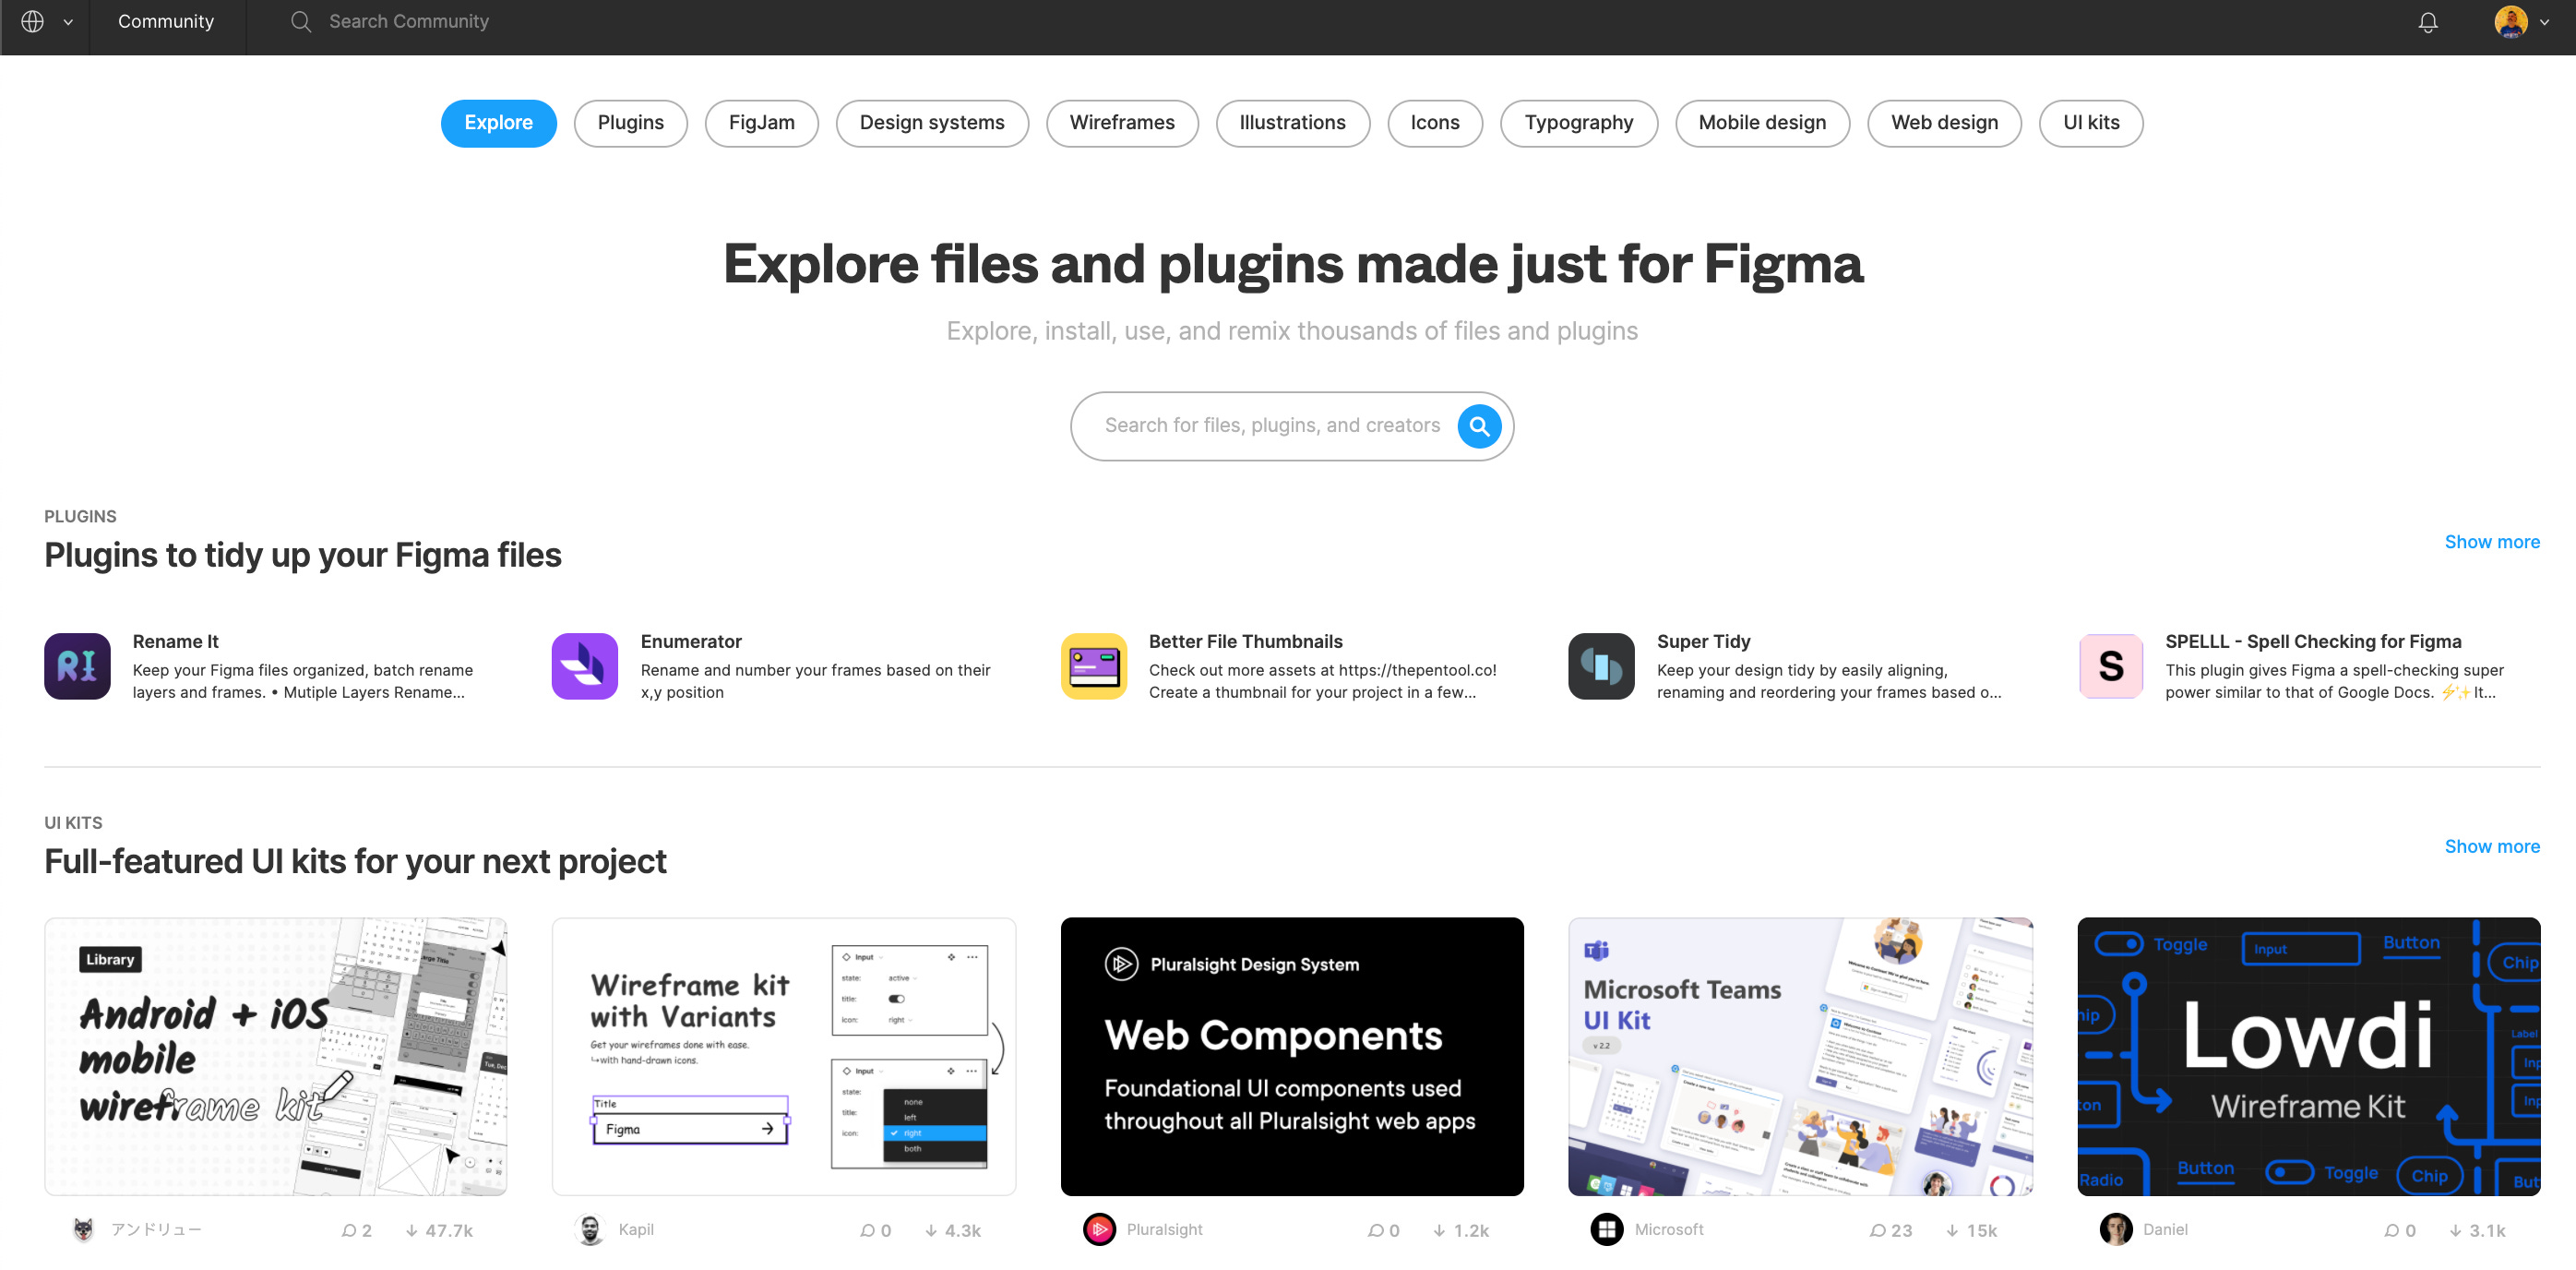Open Android + iOS mobile wireframe kit thumbnail

pyautogui.click(x=275, y=1057)
